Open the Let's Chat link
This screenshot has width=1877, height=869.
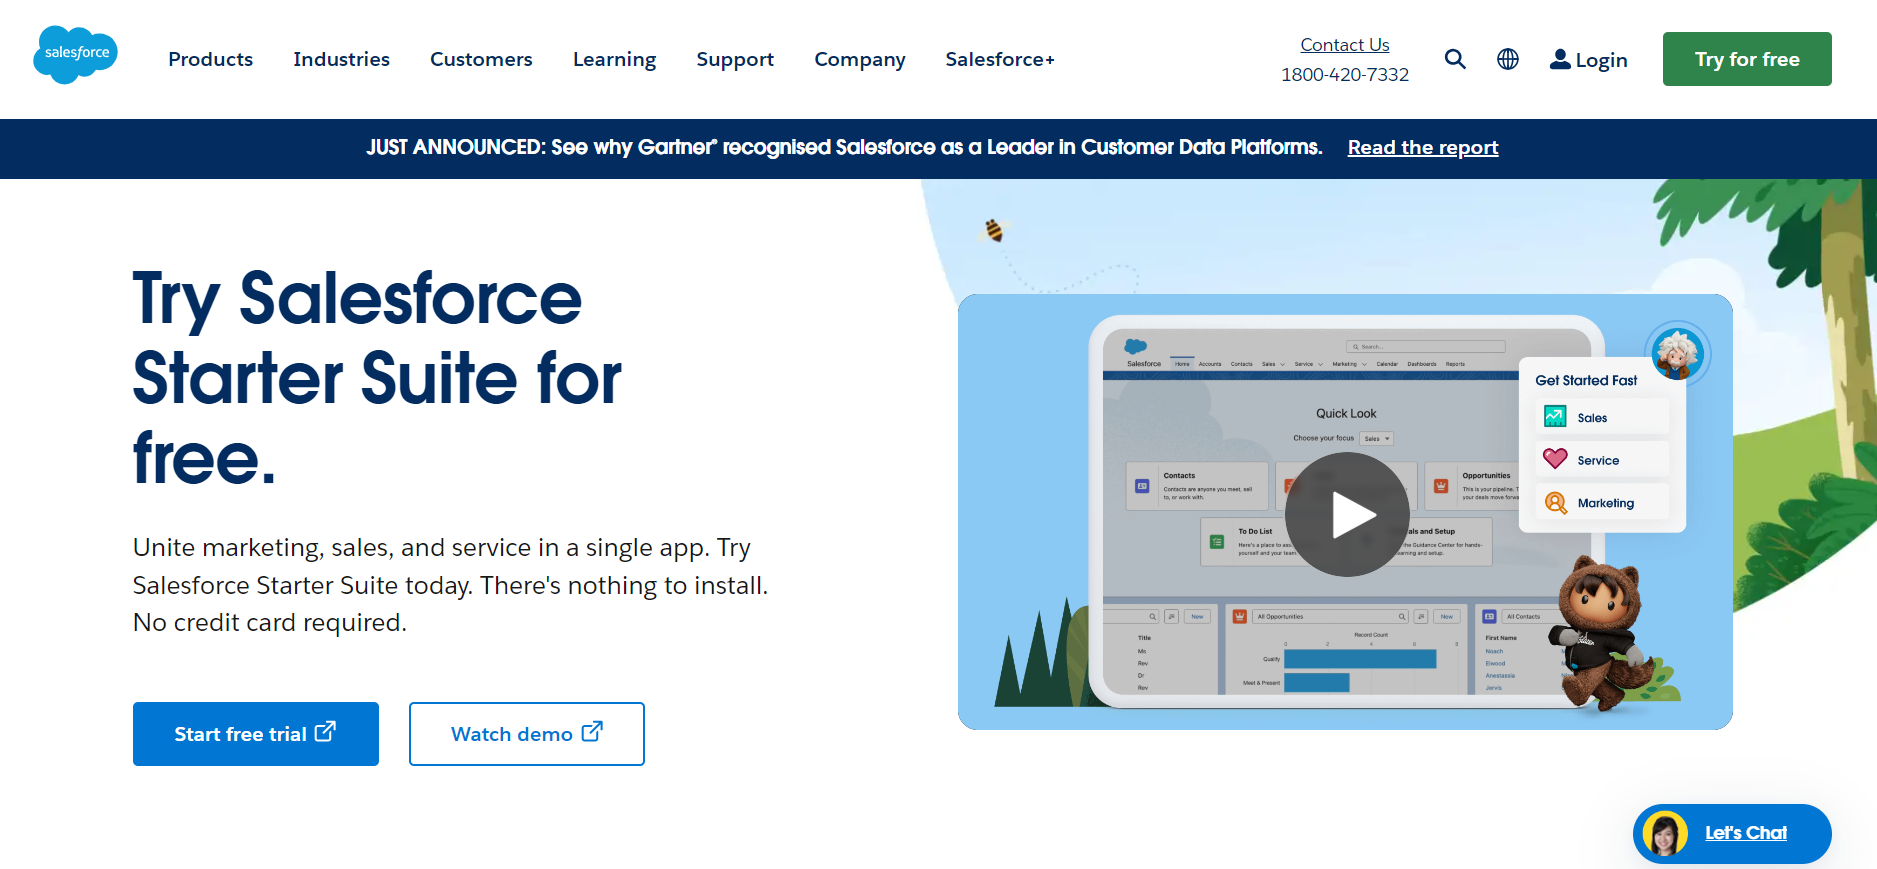click(x=1746, y=833)
